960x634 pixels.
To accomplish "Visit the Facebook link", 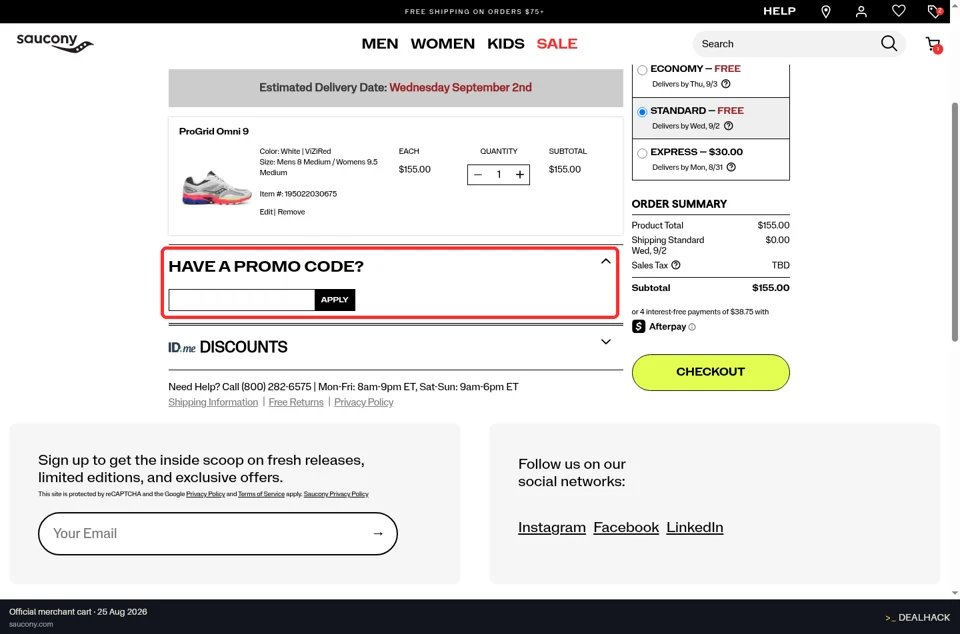I will tap(626, 528).
